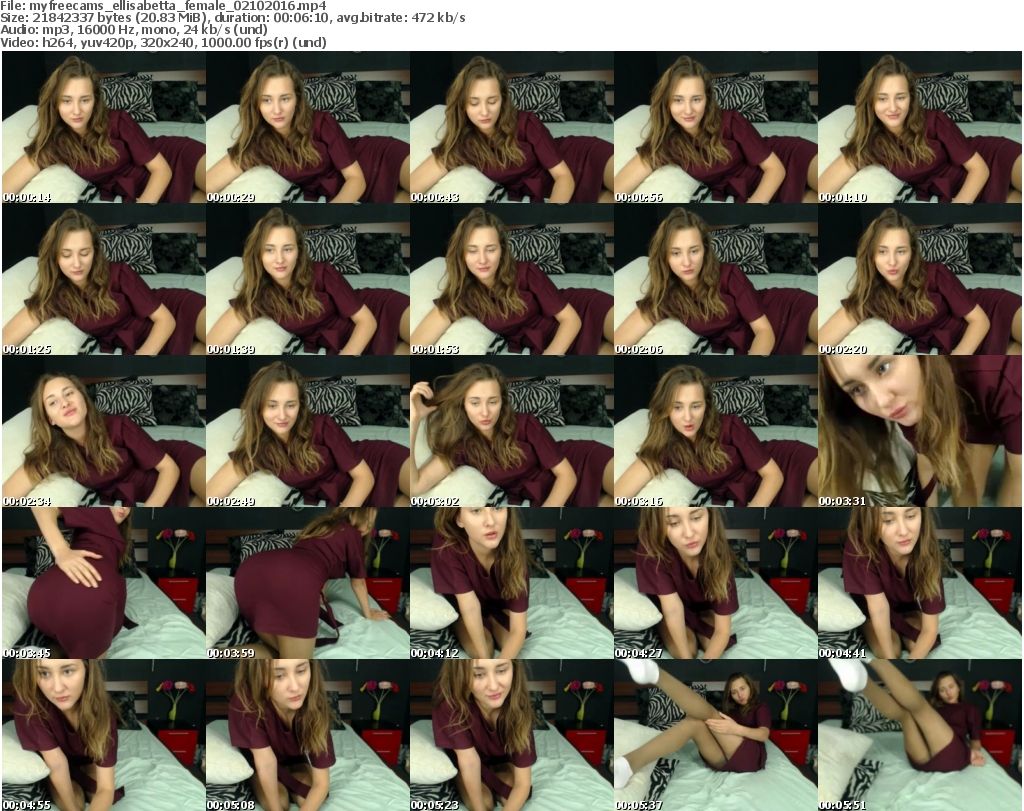Click the thumbnail timestamped 00:00:14
This screenshot has height=811, width=1024.
[104, 128]
